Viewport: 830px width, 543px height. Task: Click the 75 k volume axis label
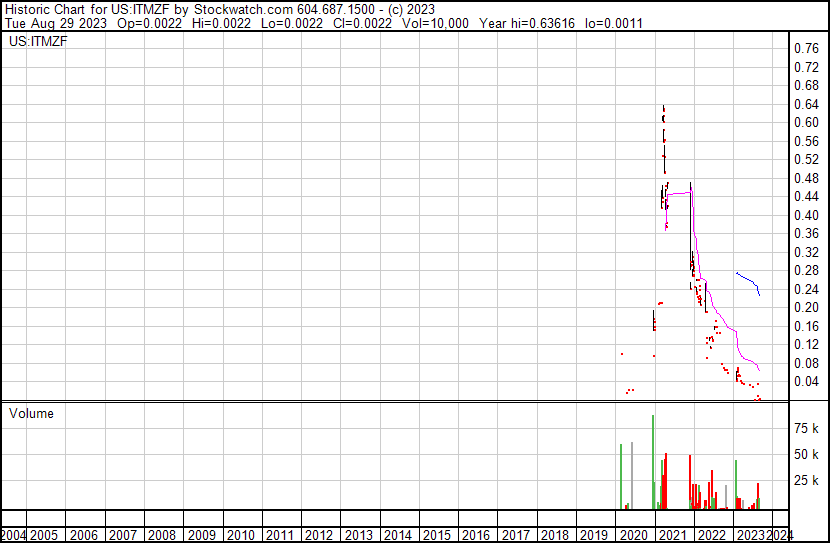point(807,428)
